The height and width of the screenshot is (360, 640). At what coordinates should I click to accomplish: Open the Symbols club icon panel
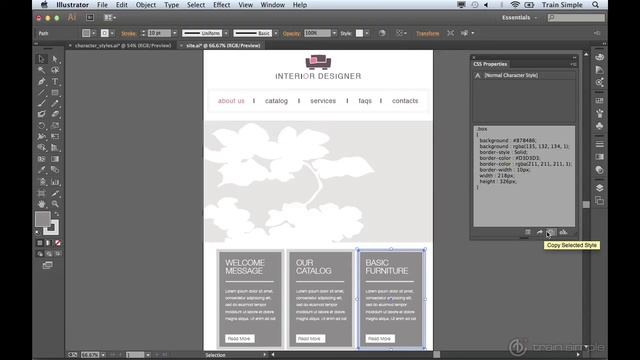coord(599,126)
